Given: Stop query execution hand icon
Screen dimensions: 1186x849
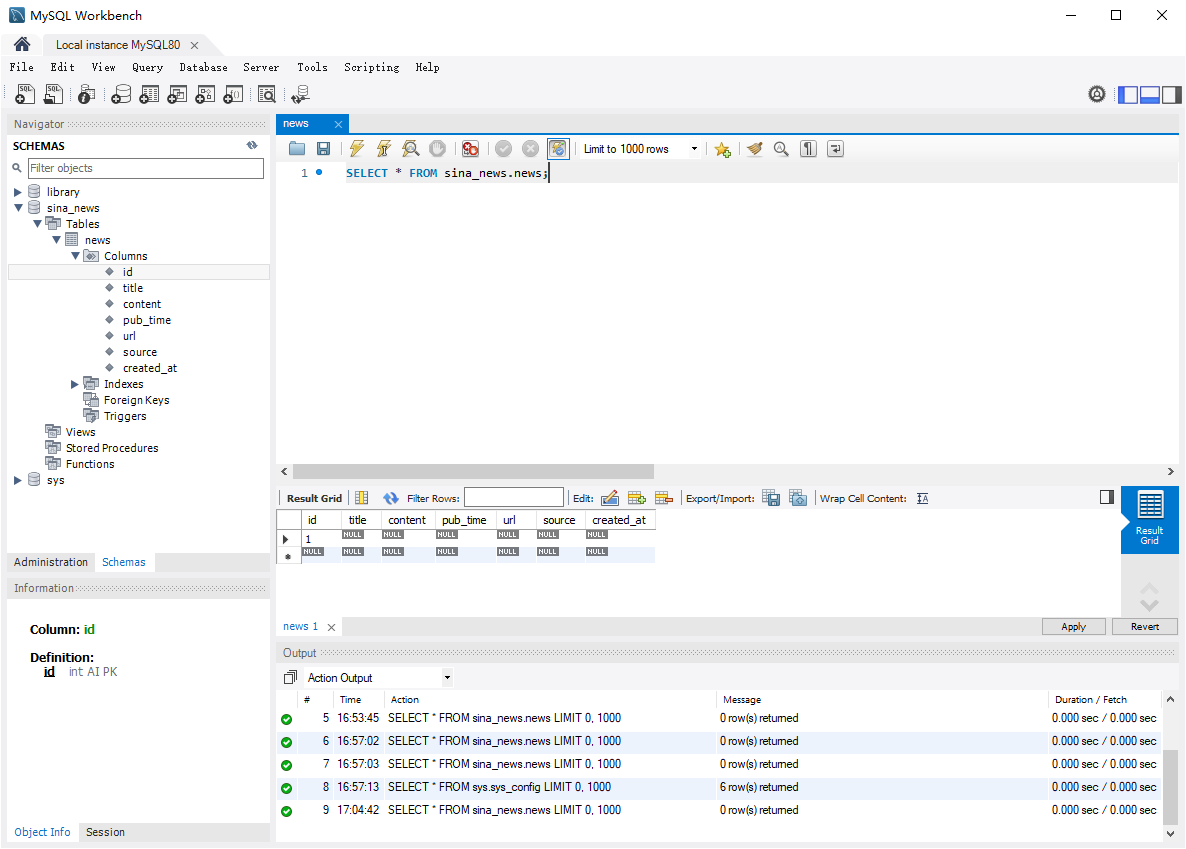Looking at the screenshot, I should 437,149.
